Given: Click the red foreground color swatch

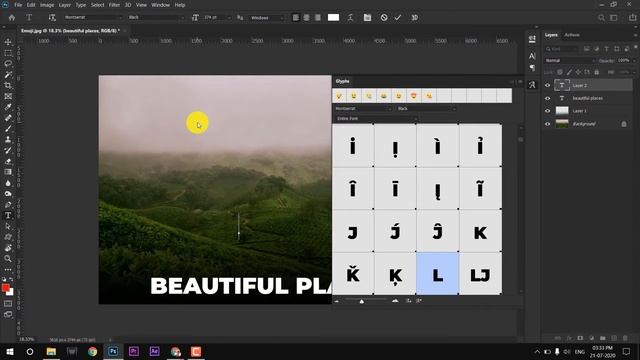Looking at the screenshot, I should (x=5, y=288).
